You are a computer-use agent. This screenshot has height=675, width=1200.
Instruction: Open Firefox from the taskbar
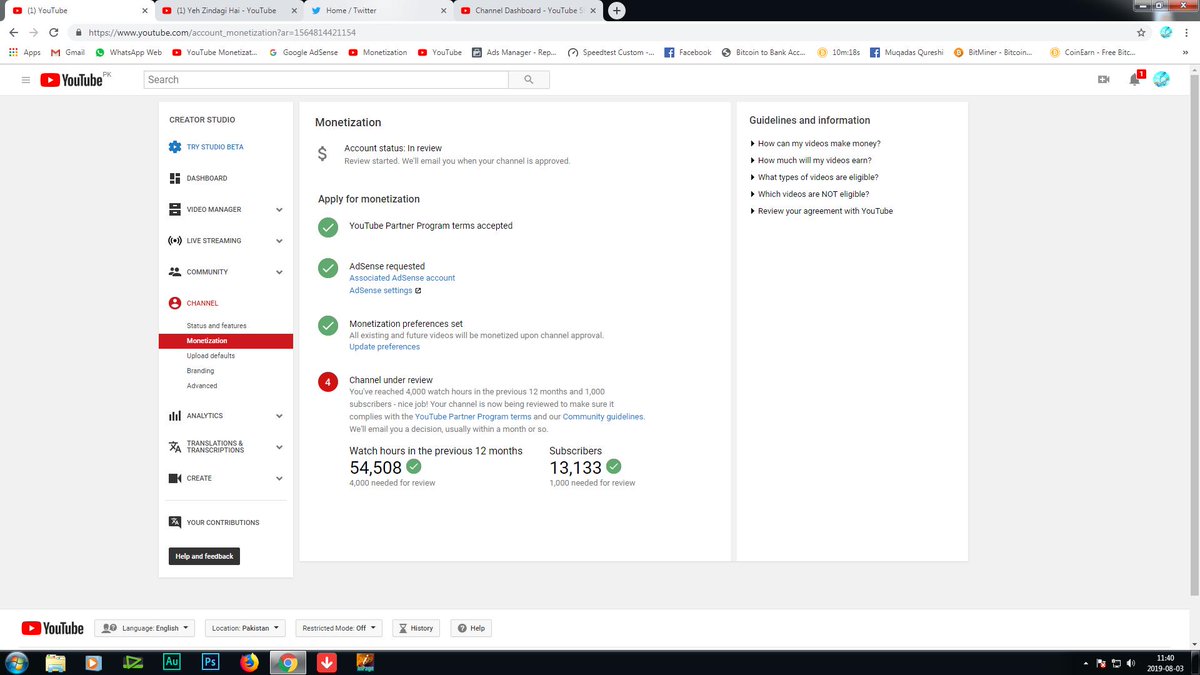(249, 662)
